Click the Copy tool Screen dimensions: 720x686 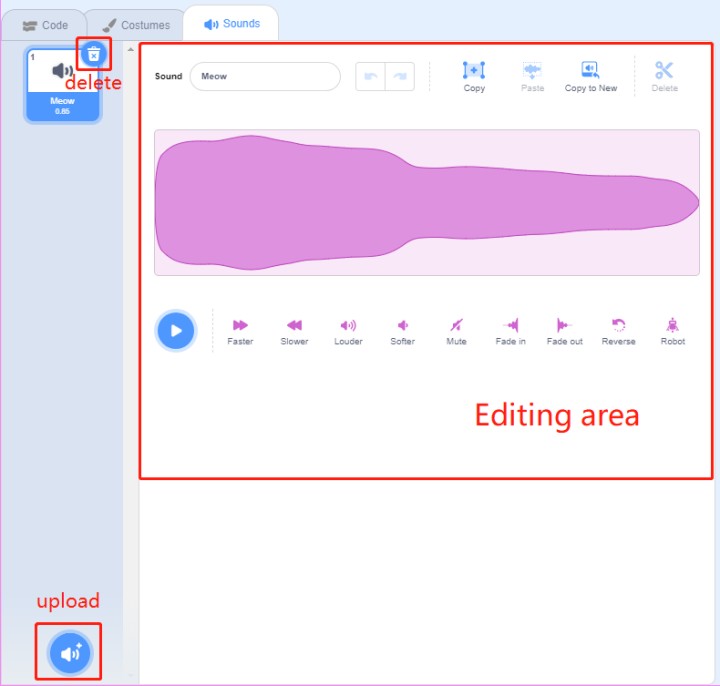[x=474, y=77]
